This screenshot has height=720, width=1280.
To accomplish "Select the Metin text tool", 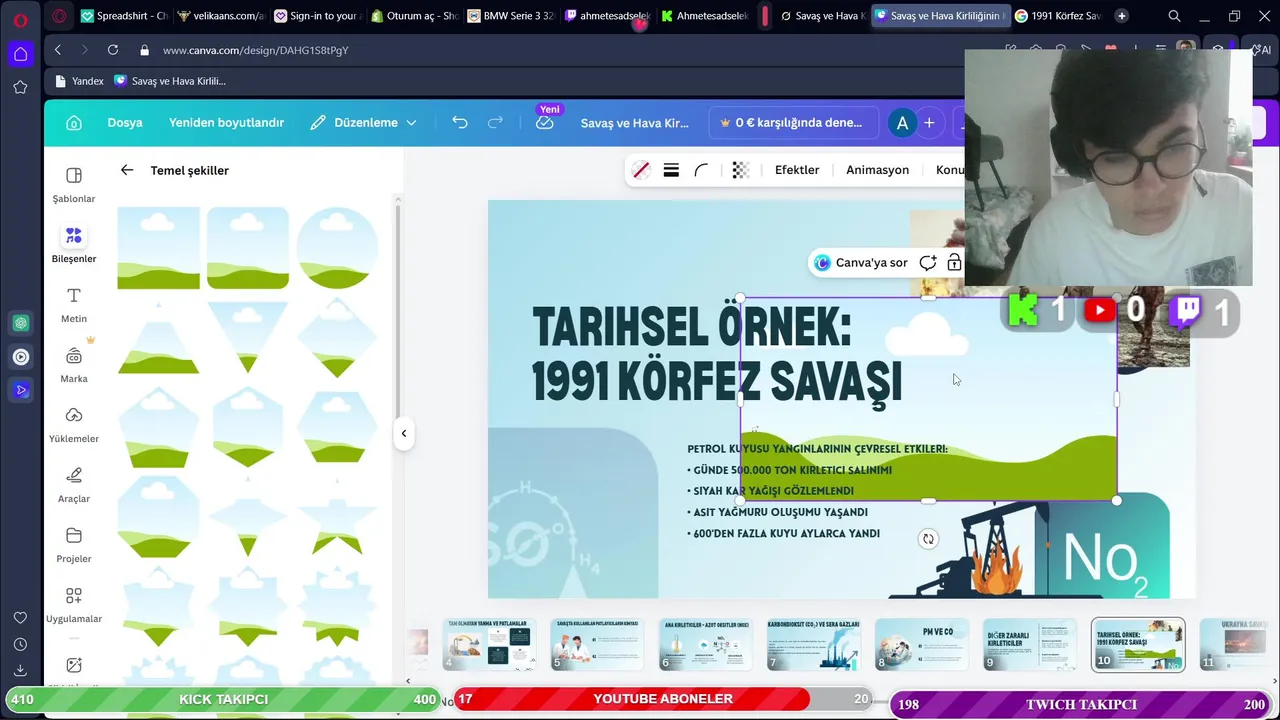I will 73,305.
